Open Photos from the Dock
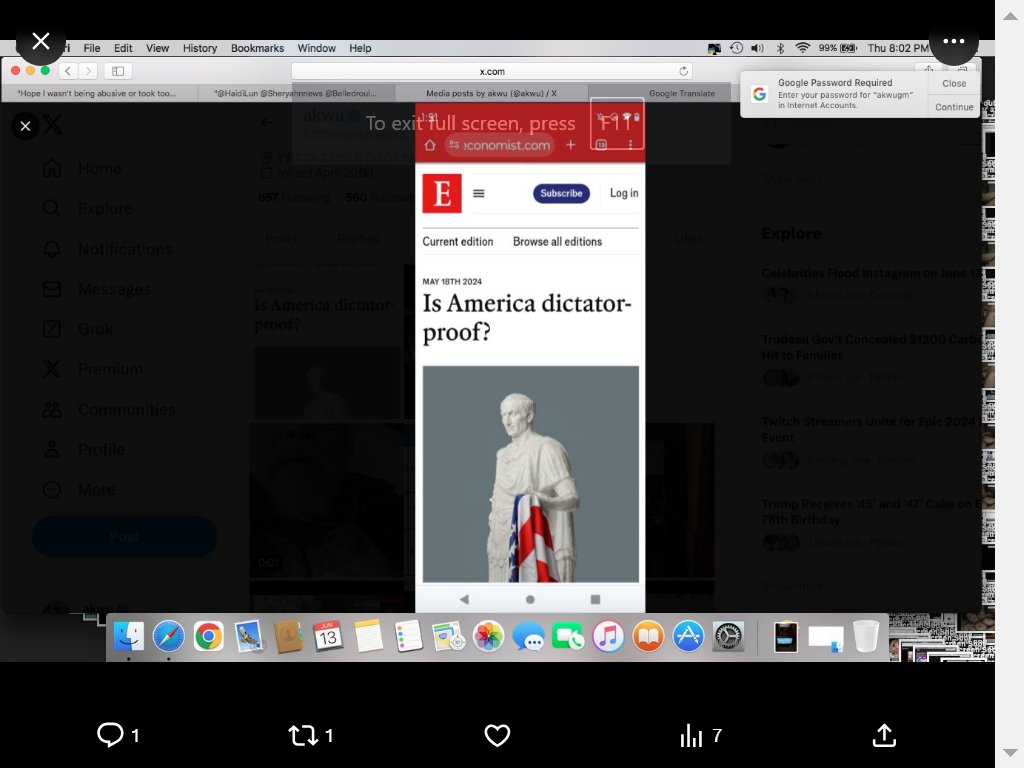 (x=488, y=636)
